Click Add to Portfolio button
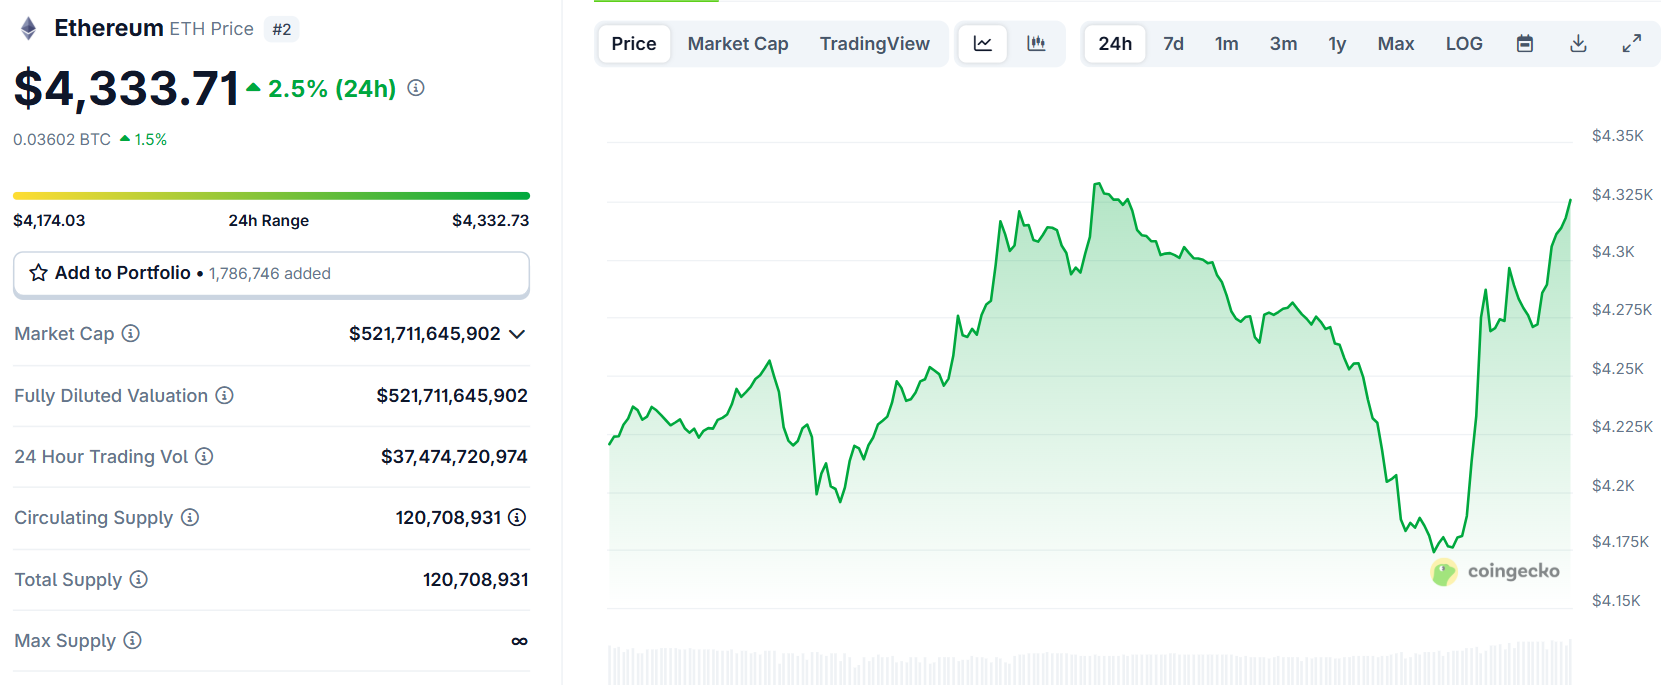 (271, 274)
